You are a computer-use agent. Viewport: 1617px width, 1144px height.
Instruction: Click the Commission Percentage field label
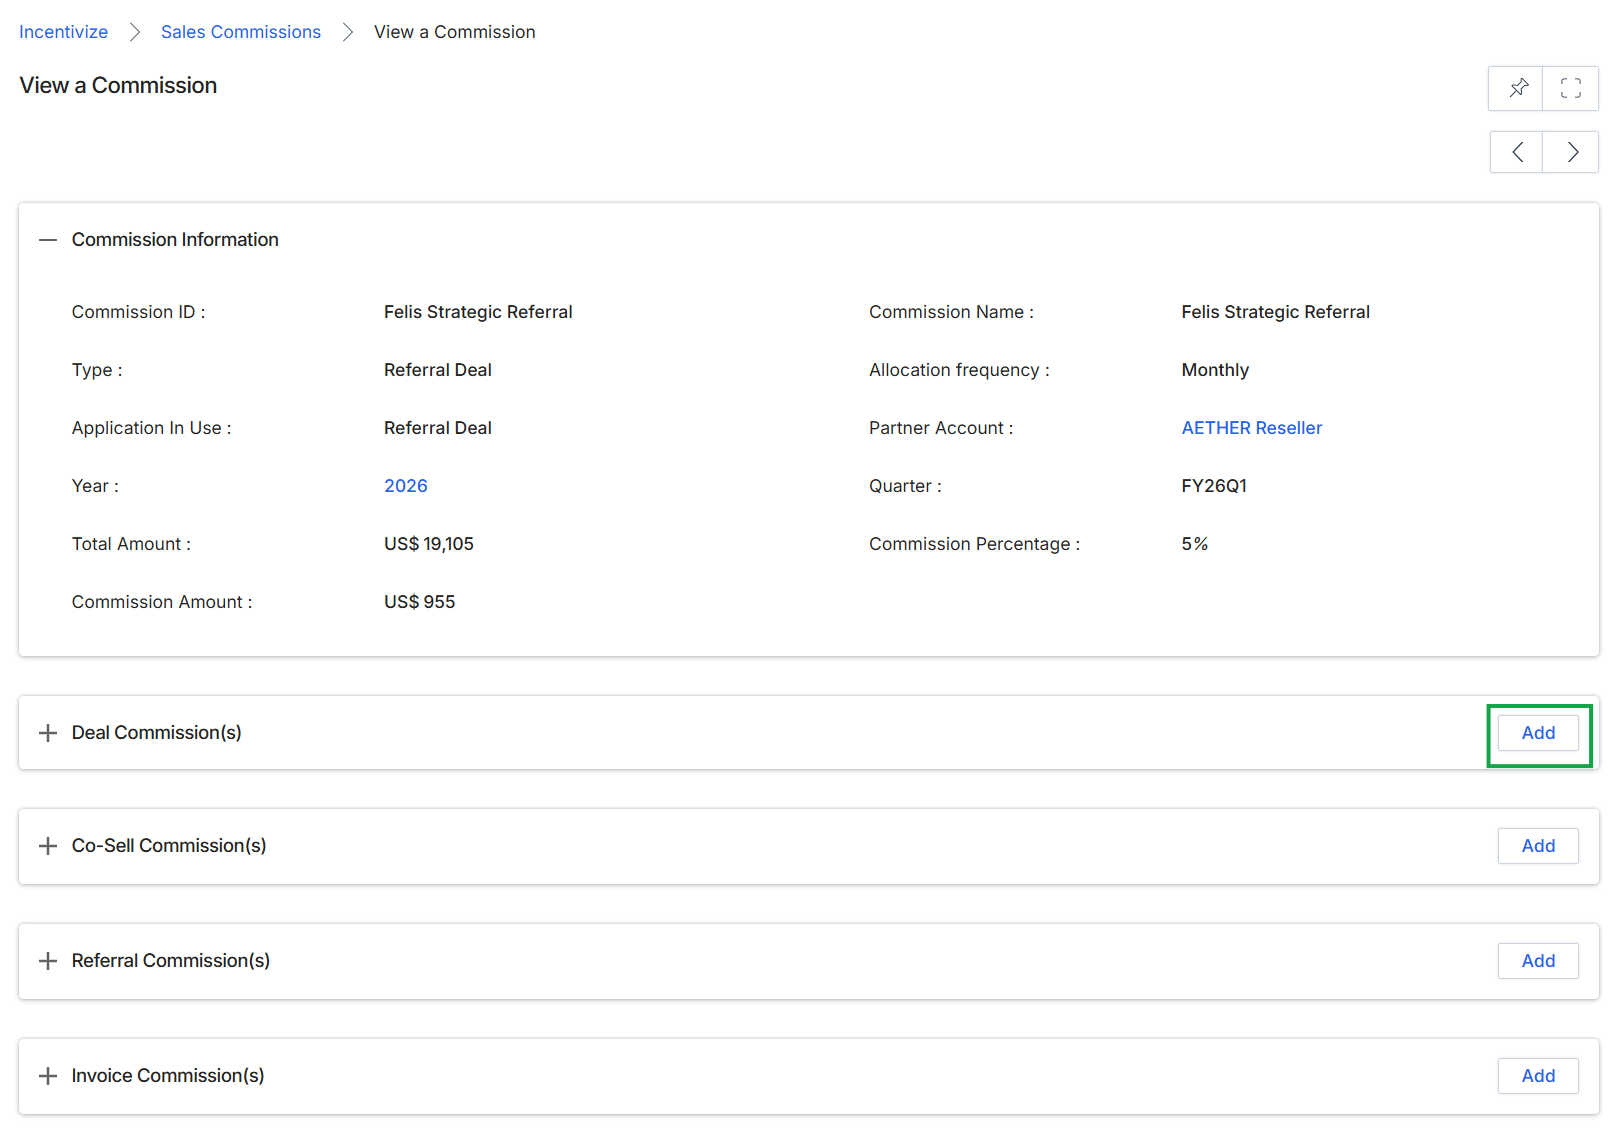click(x=975, y=544)
